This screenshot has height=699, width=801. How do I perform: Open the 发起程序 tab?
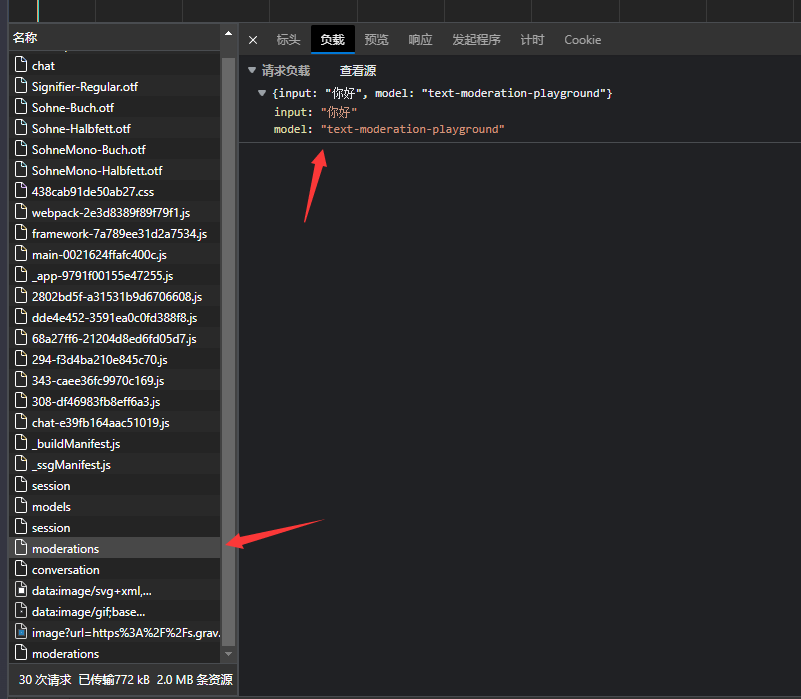476,40
